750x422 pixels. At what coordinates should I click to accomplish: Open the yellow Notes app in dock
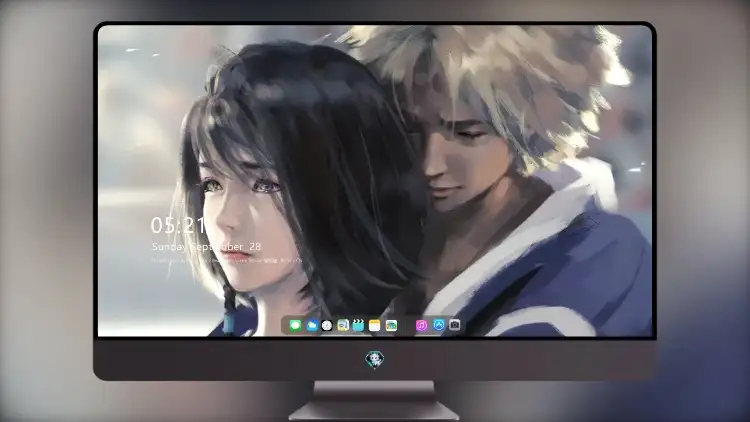[x=375, y=326]
